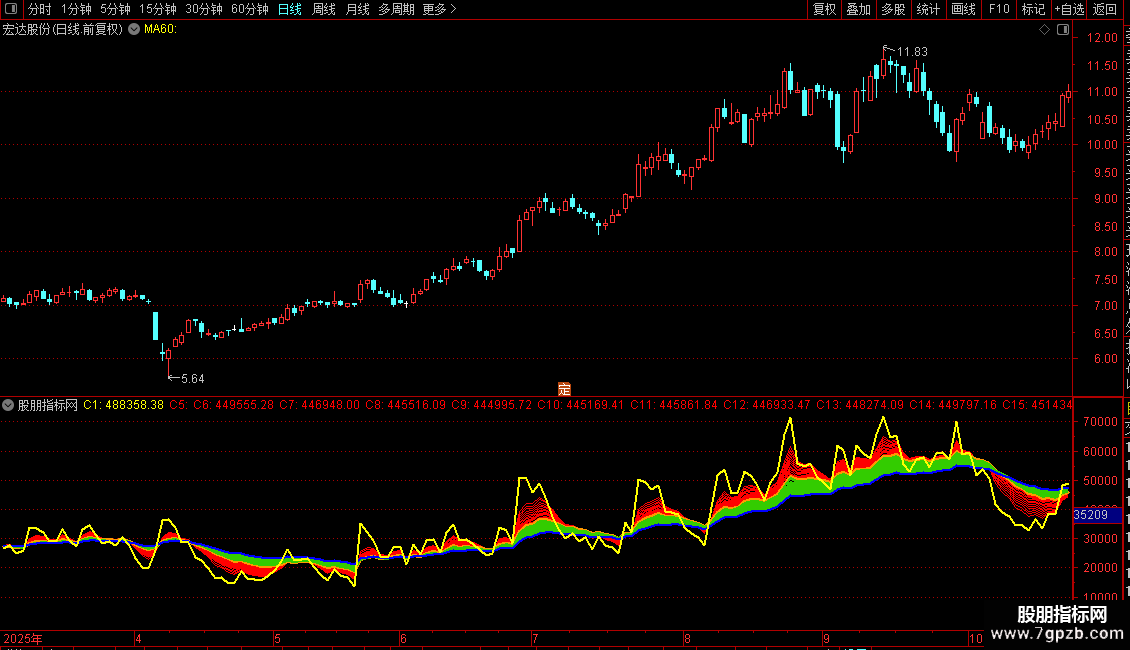Viewport: 1130px width, 650px height.
Task: Open the F10 company info
Action: [999, 9]
